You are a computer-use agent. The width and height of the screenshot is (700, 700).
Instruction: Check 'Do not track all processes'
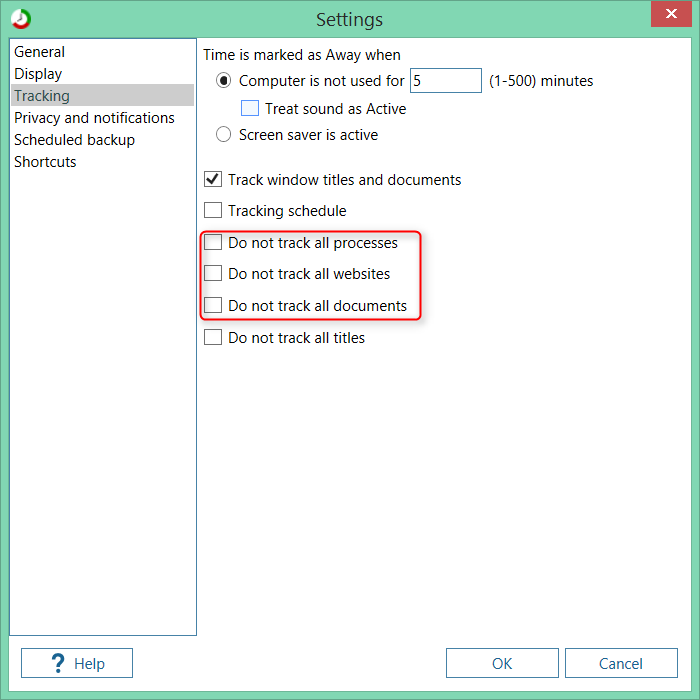coord(213,243)
